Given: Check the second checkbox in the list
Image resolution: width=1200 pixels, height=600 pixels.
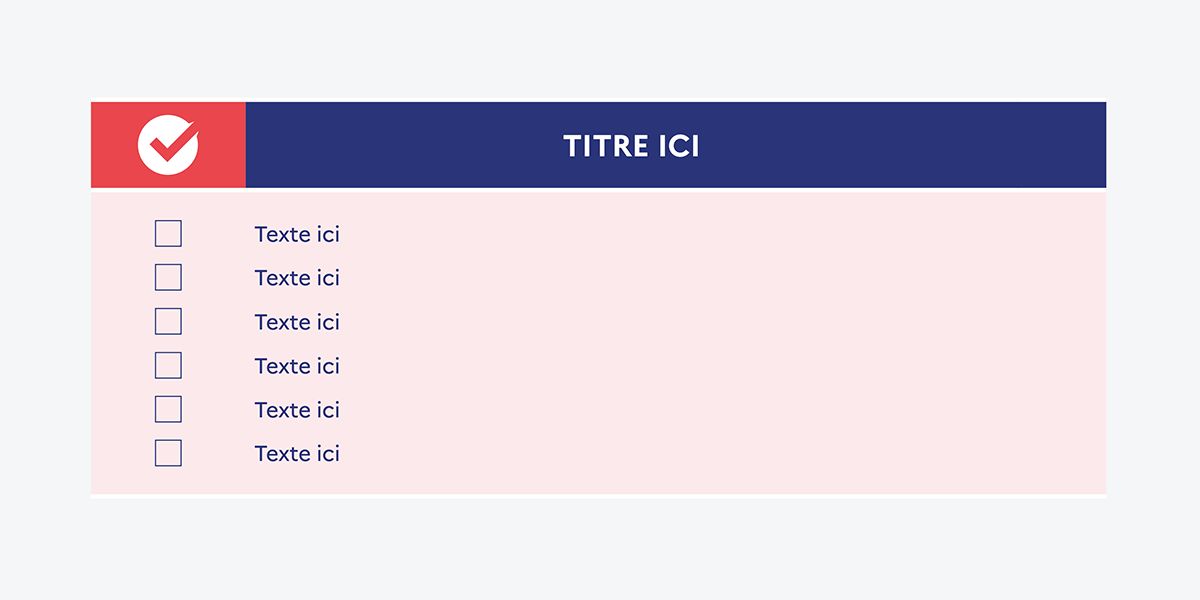Looking at the screenshot, I should tap(168, 277).
